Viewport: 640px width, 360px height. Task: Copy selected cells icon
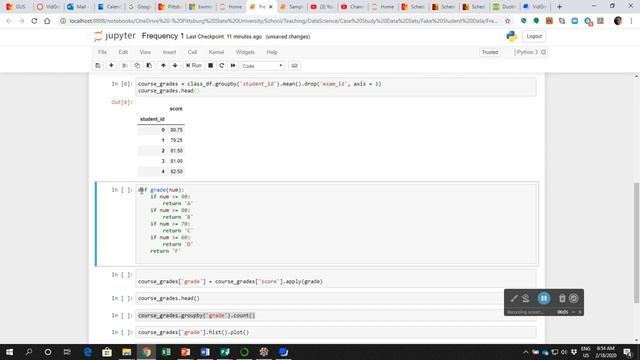[137, 66]
